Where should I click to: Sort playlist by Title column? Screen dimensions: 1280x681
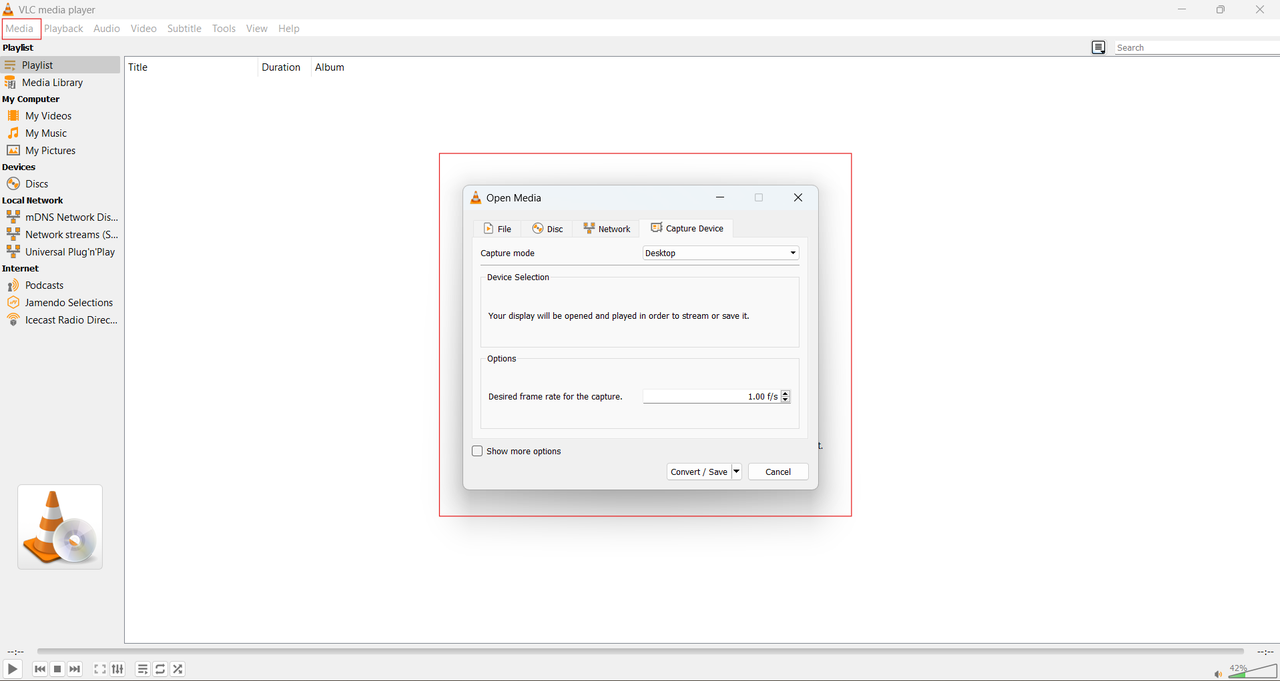[x=191, y=67]
